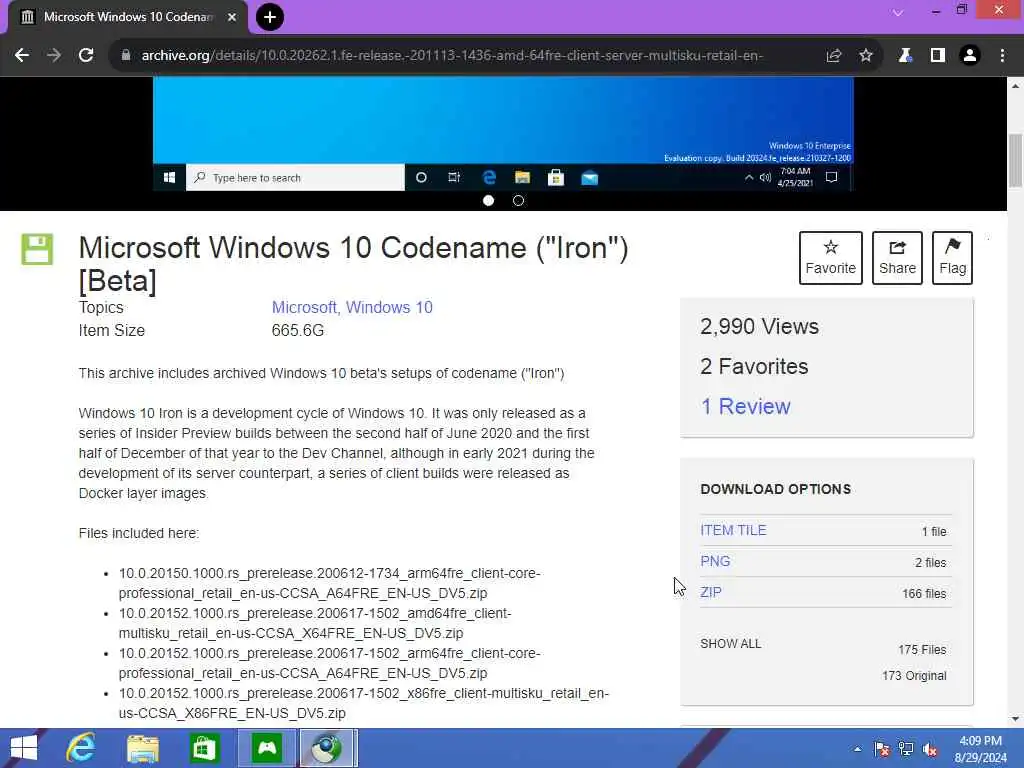This screenshot has height=768, width=1024.
Task: Click the share page icon in address bar
Action: pyautogui.click(x=833, y=56)
